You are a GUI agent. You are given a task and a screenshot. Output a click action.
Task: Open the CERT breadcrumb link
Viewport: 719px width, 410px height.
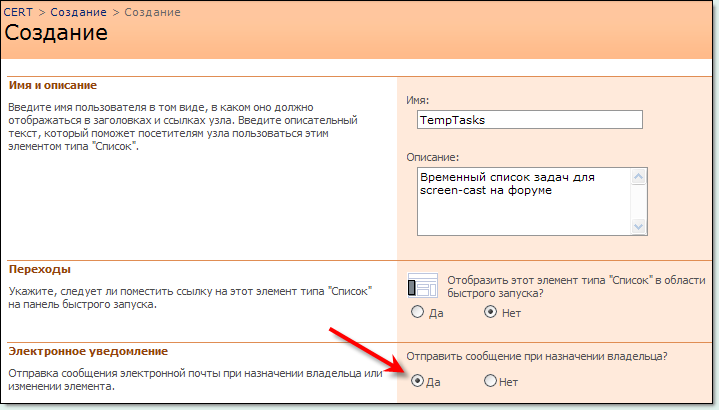18,12
